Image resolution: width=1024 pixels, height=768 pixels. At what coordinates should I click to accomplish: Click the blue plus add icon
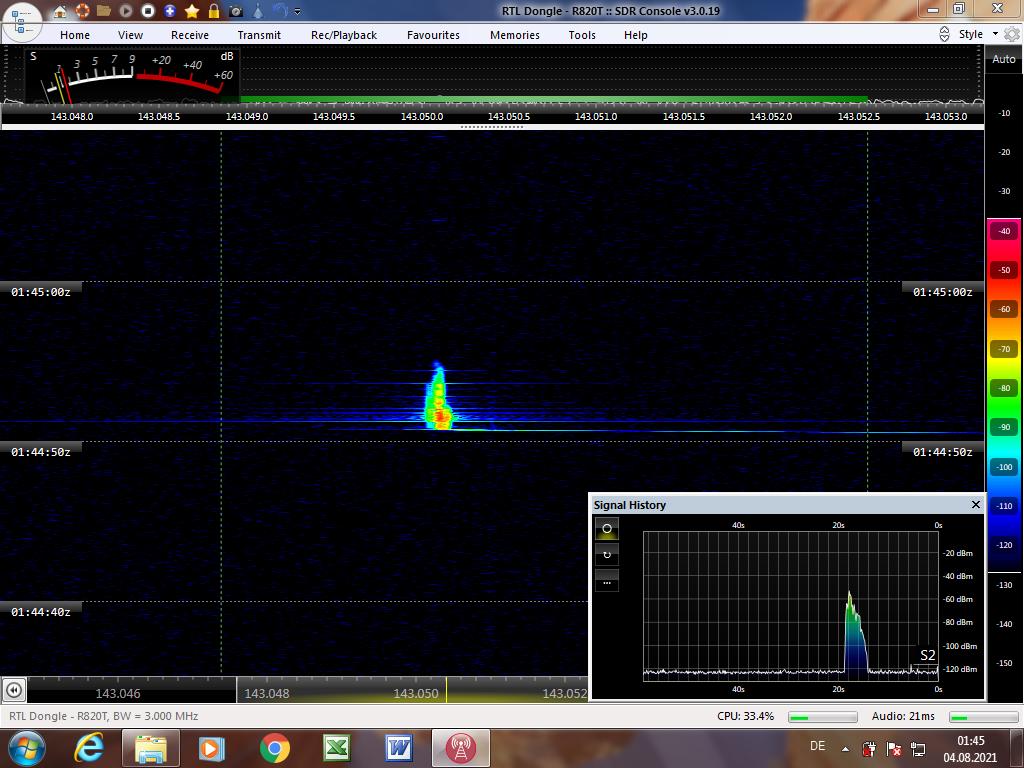[170, 10]
